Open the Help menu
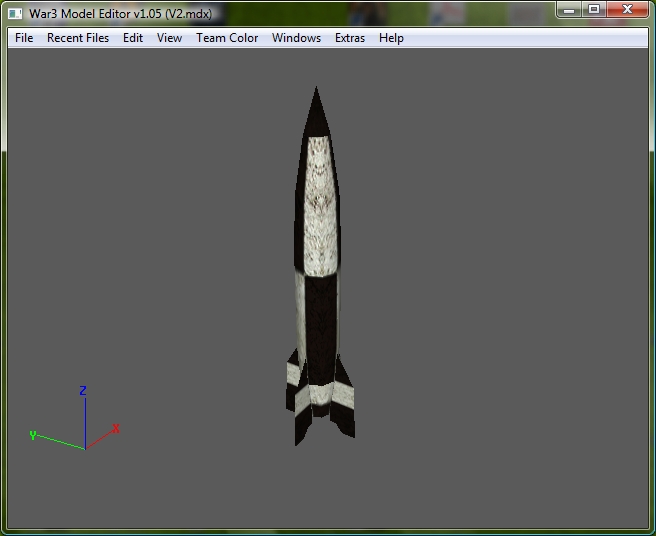The height and width of the screenshot is (536, 656). click(391, 38)
